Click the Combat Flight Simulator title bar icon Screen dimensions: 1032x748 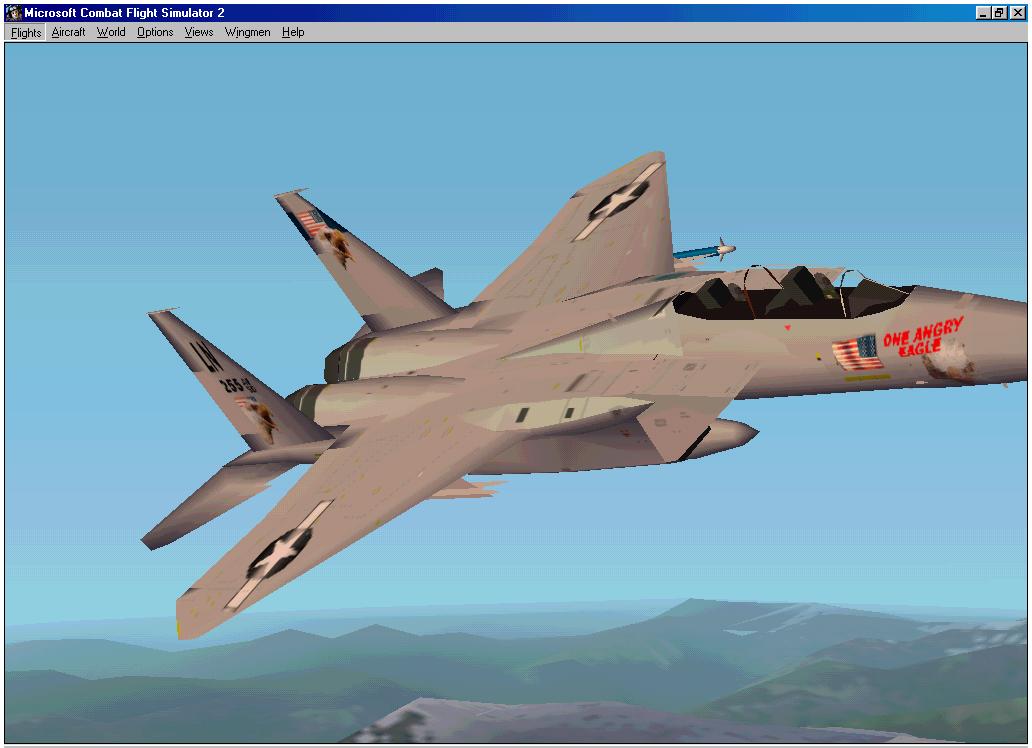point(14,13)
